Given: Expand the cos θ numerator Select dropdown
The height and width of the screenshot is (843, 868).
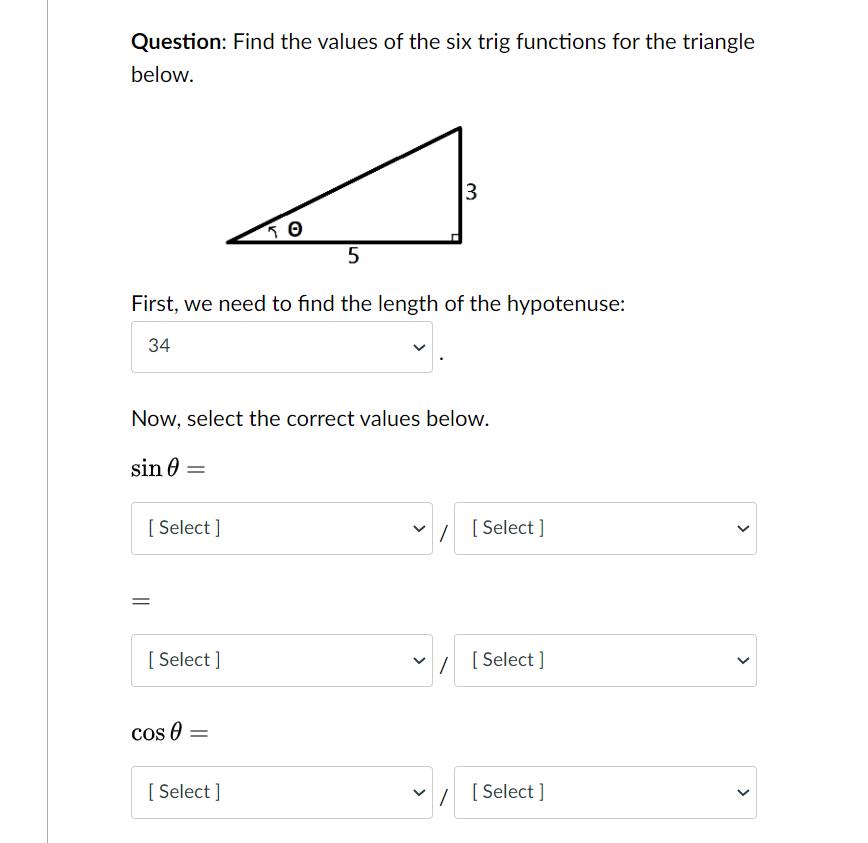Looking at the screenshot, I should (281, 792).
